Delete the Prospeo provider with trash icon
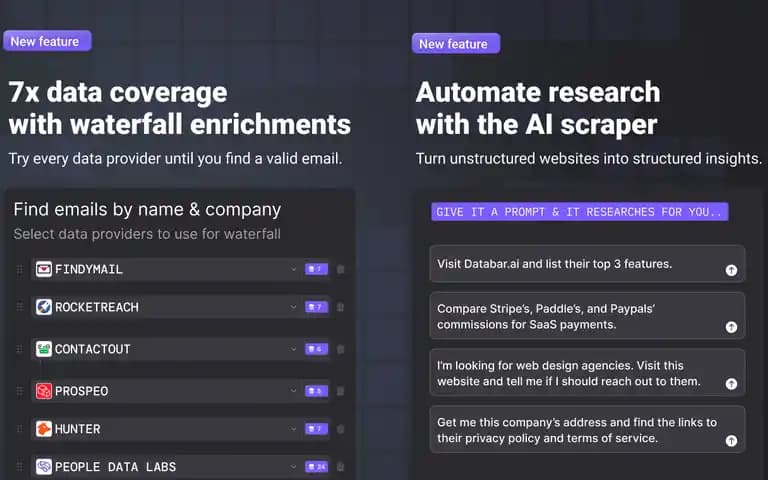 click(x=341, y=391)
